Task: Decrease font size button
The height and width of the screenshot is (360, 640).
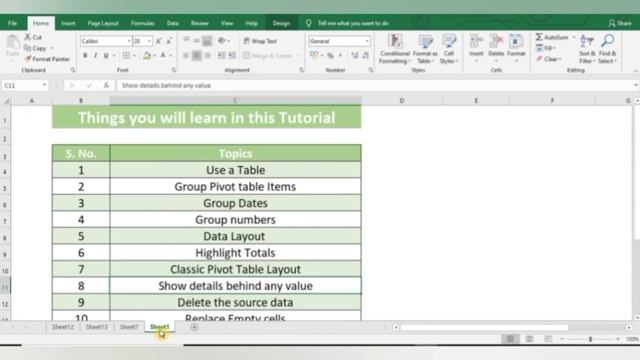Action: point(169,41)
